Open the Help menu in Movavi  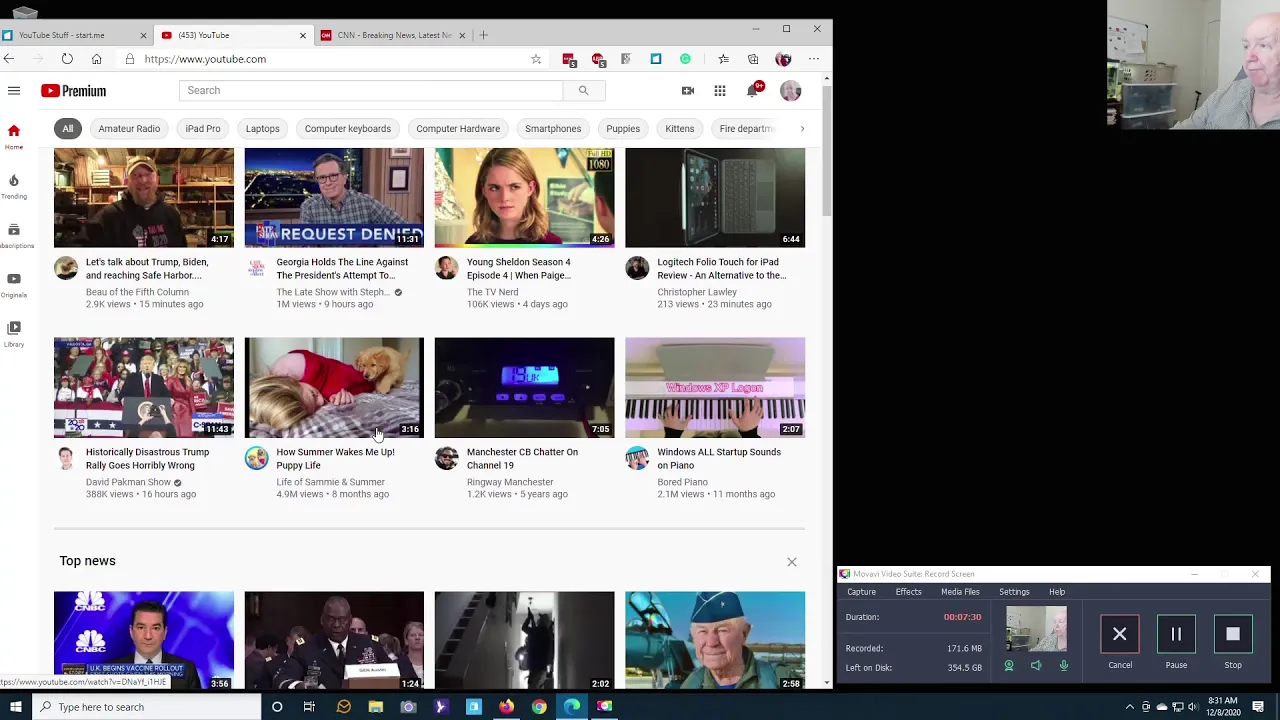click(x=1057, y=592)
